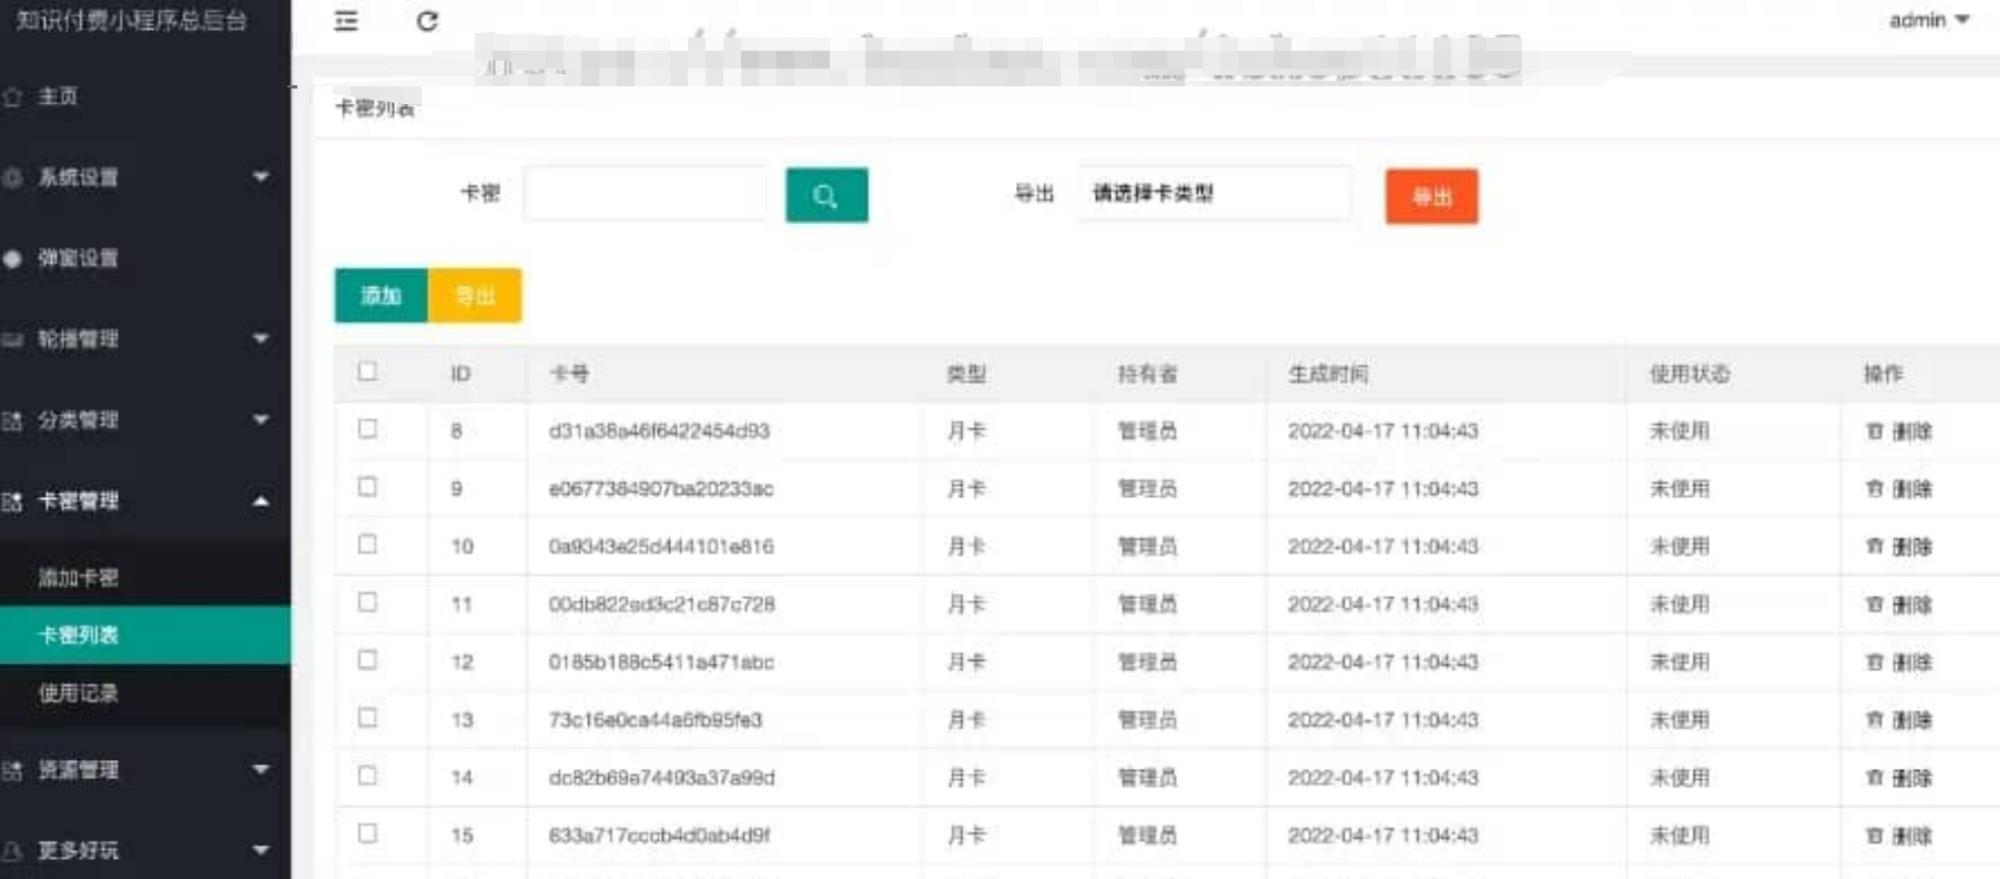Image resolution: width=2000 pixels, height=879 pixels.
Task: Select the checkbox for row ID 13
Action: point(368,718)
